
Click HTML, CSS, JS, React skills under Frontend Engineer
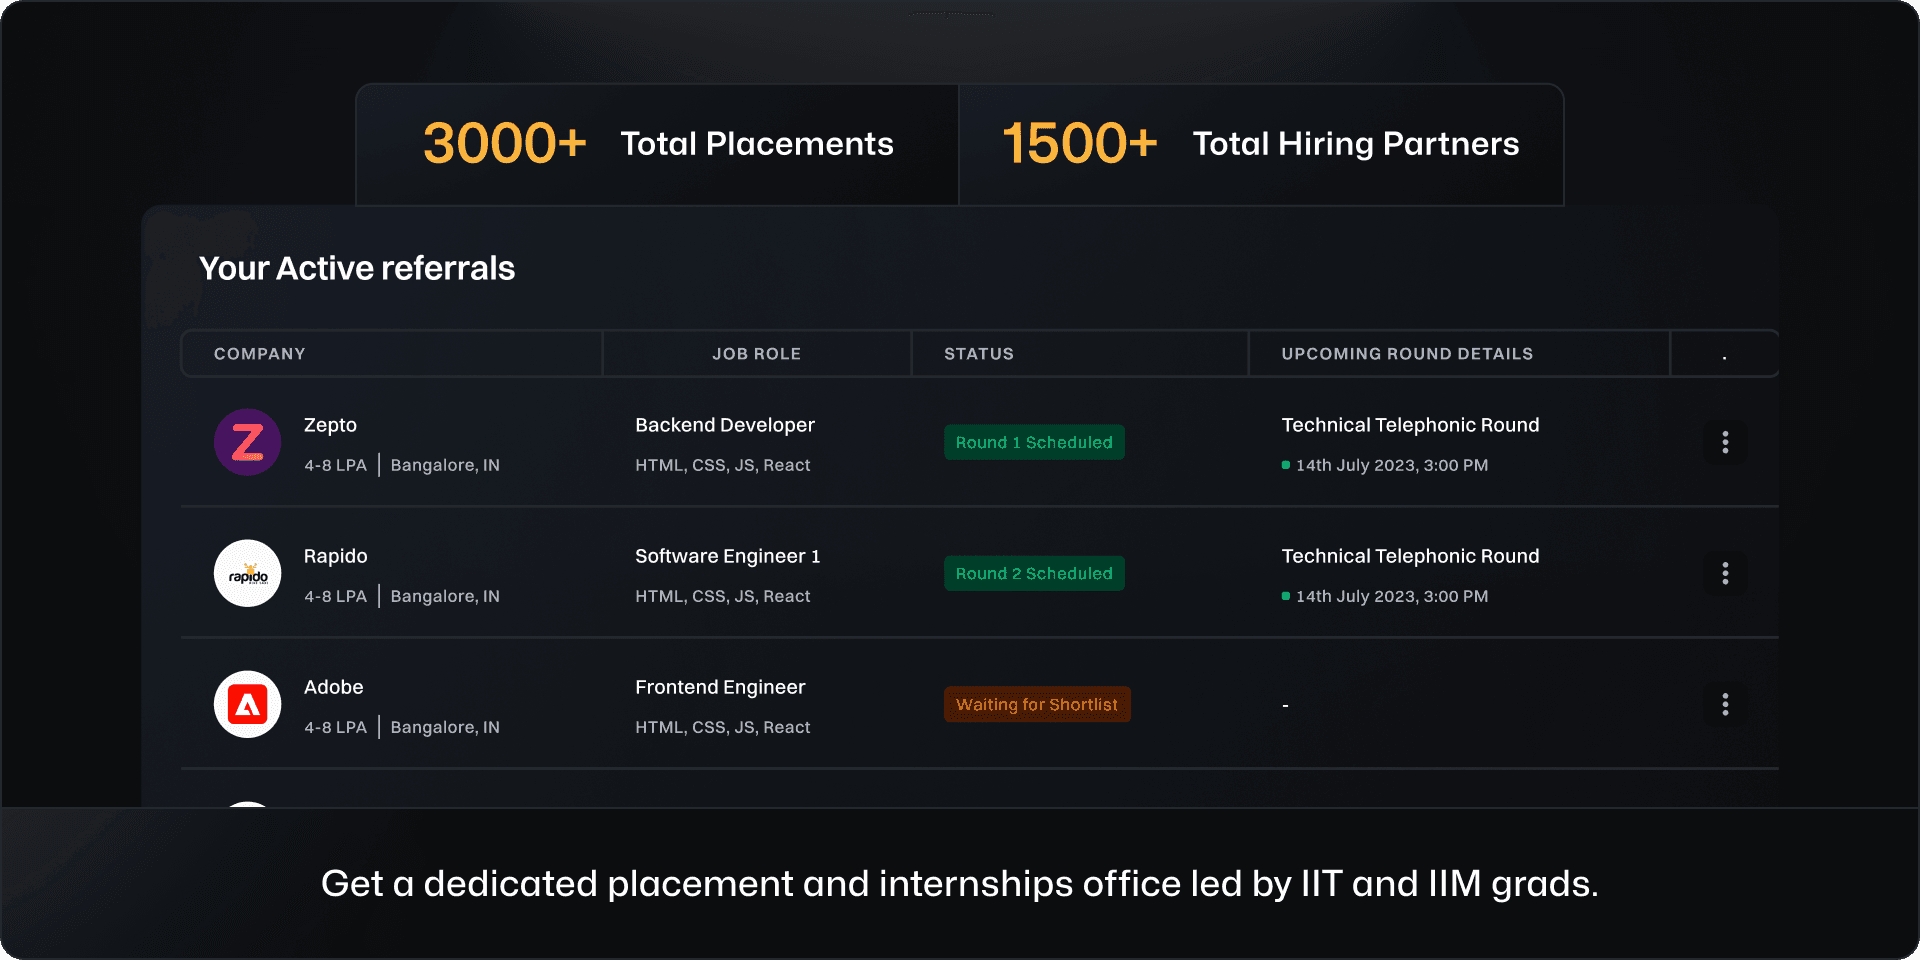click(x=723, y=727)
